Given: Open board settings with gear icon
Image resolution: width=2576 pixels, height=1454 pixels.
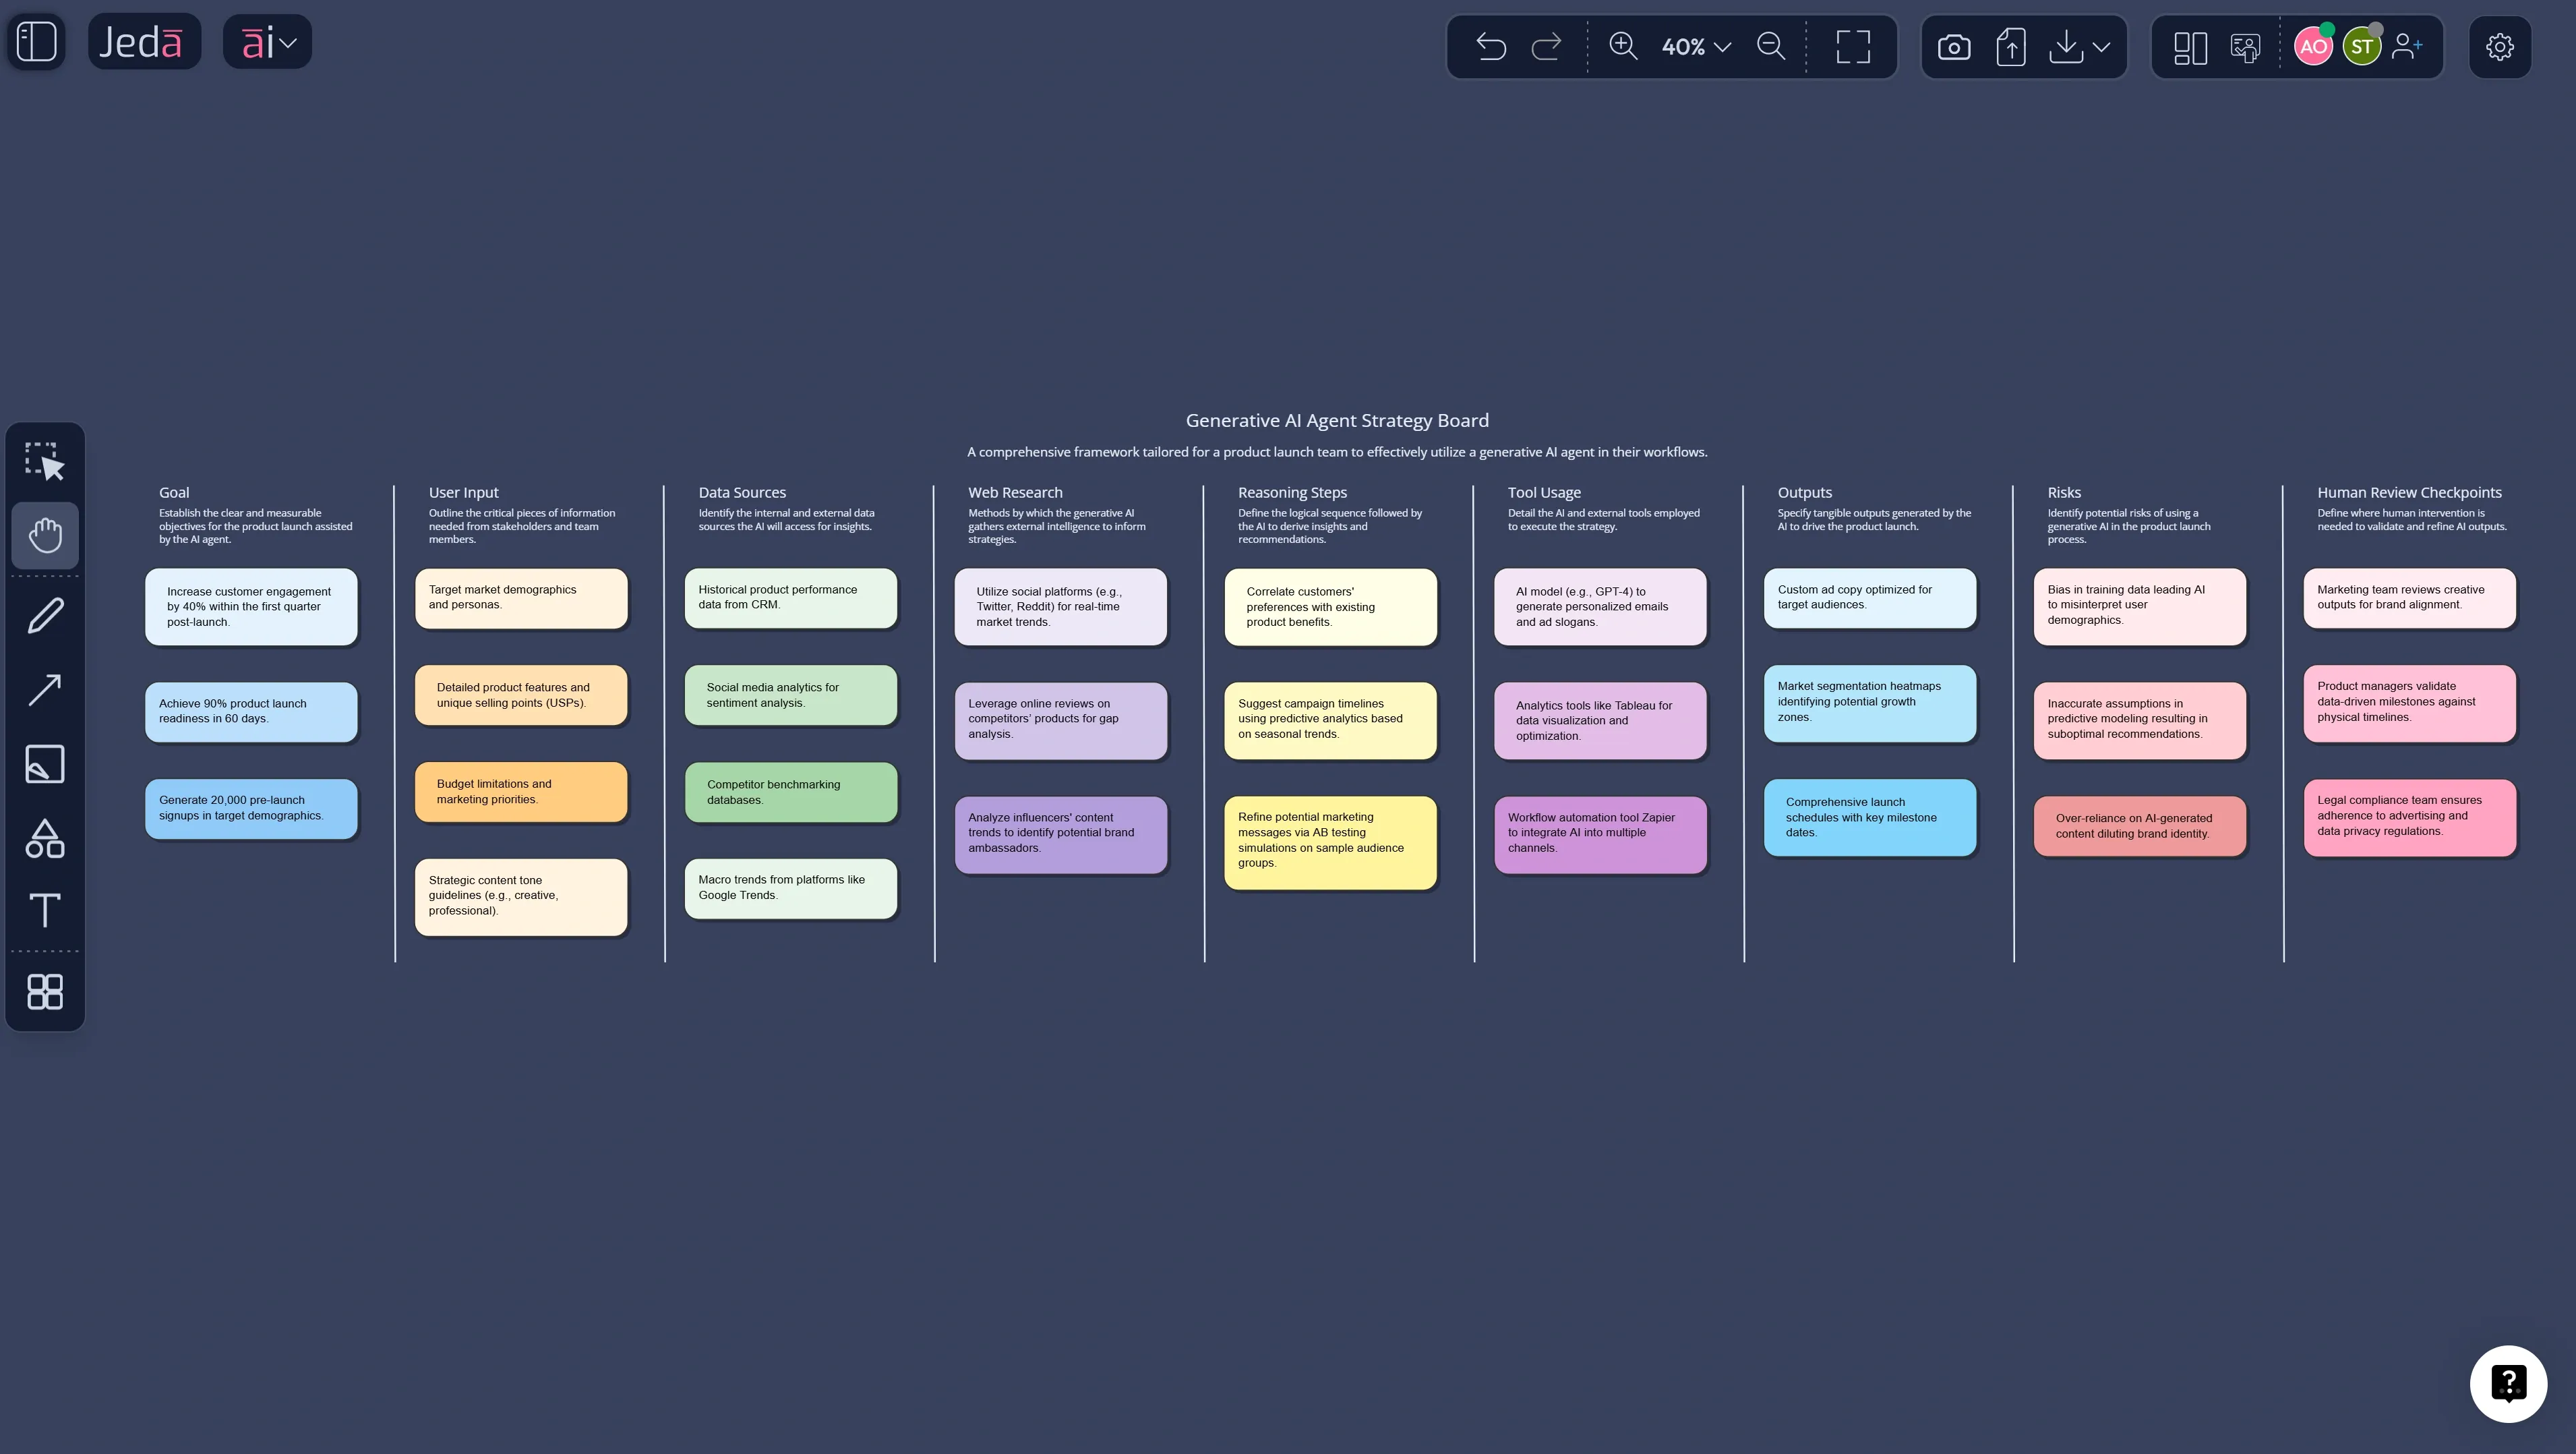Looking at the screenshot, I should 2500,46.
